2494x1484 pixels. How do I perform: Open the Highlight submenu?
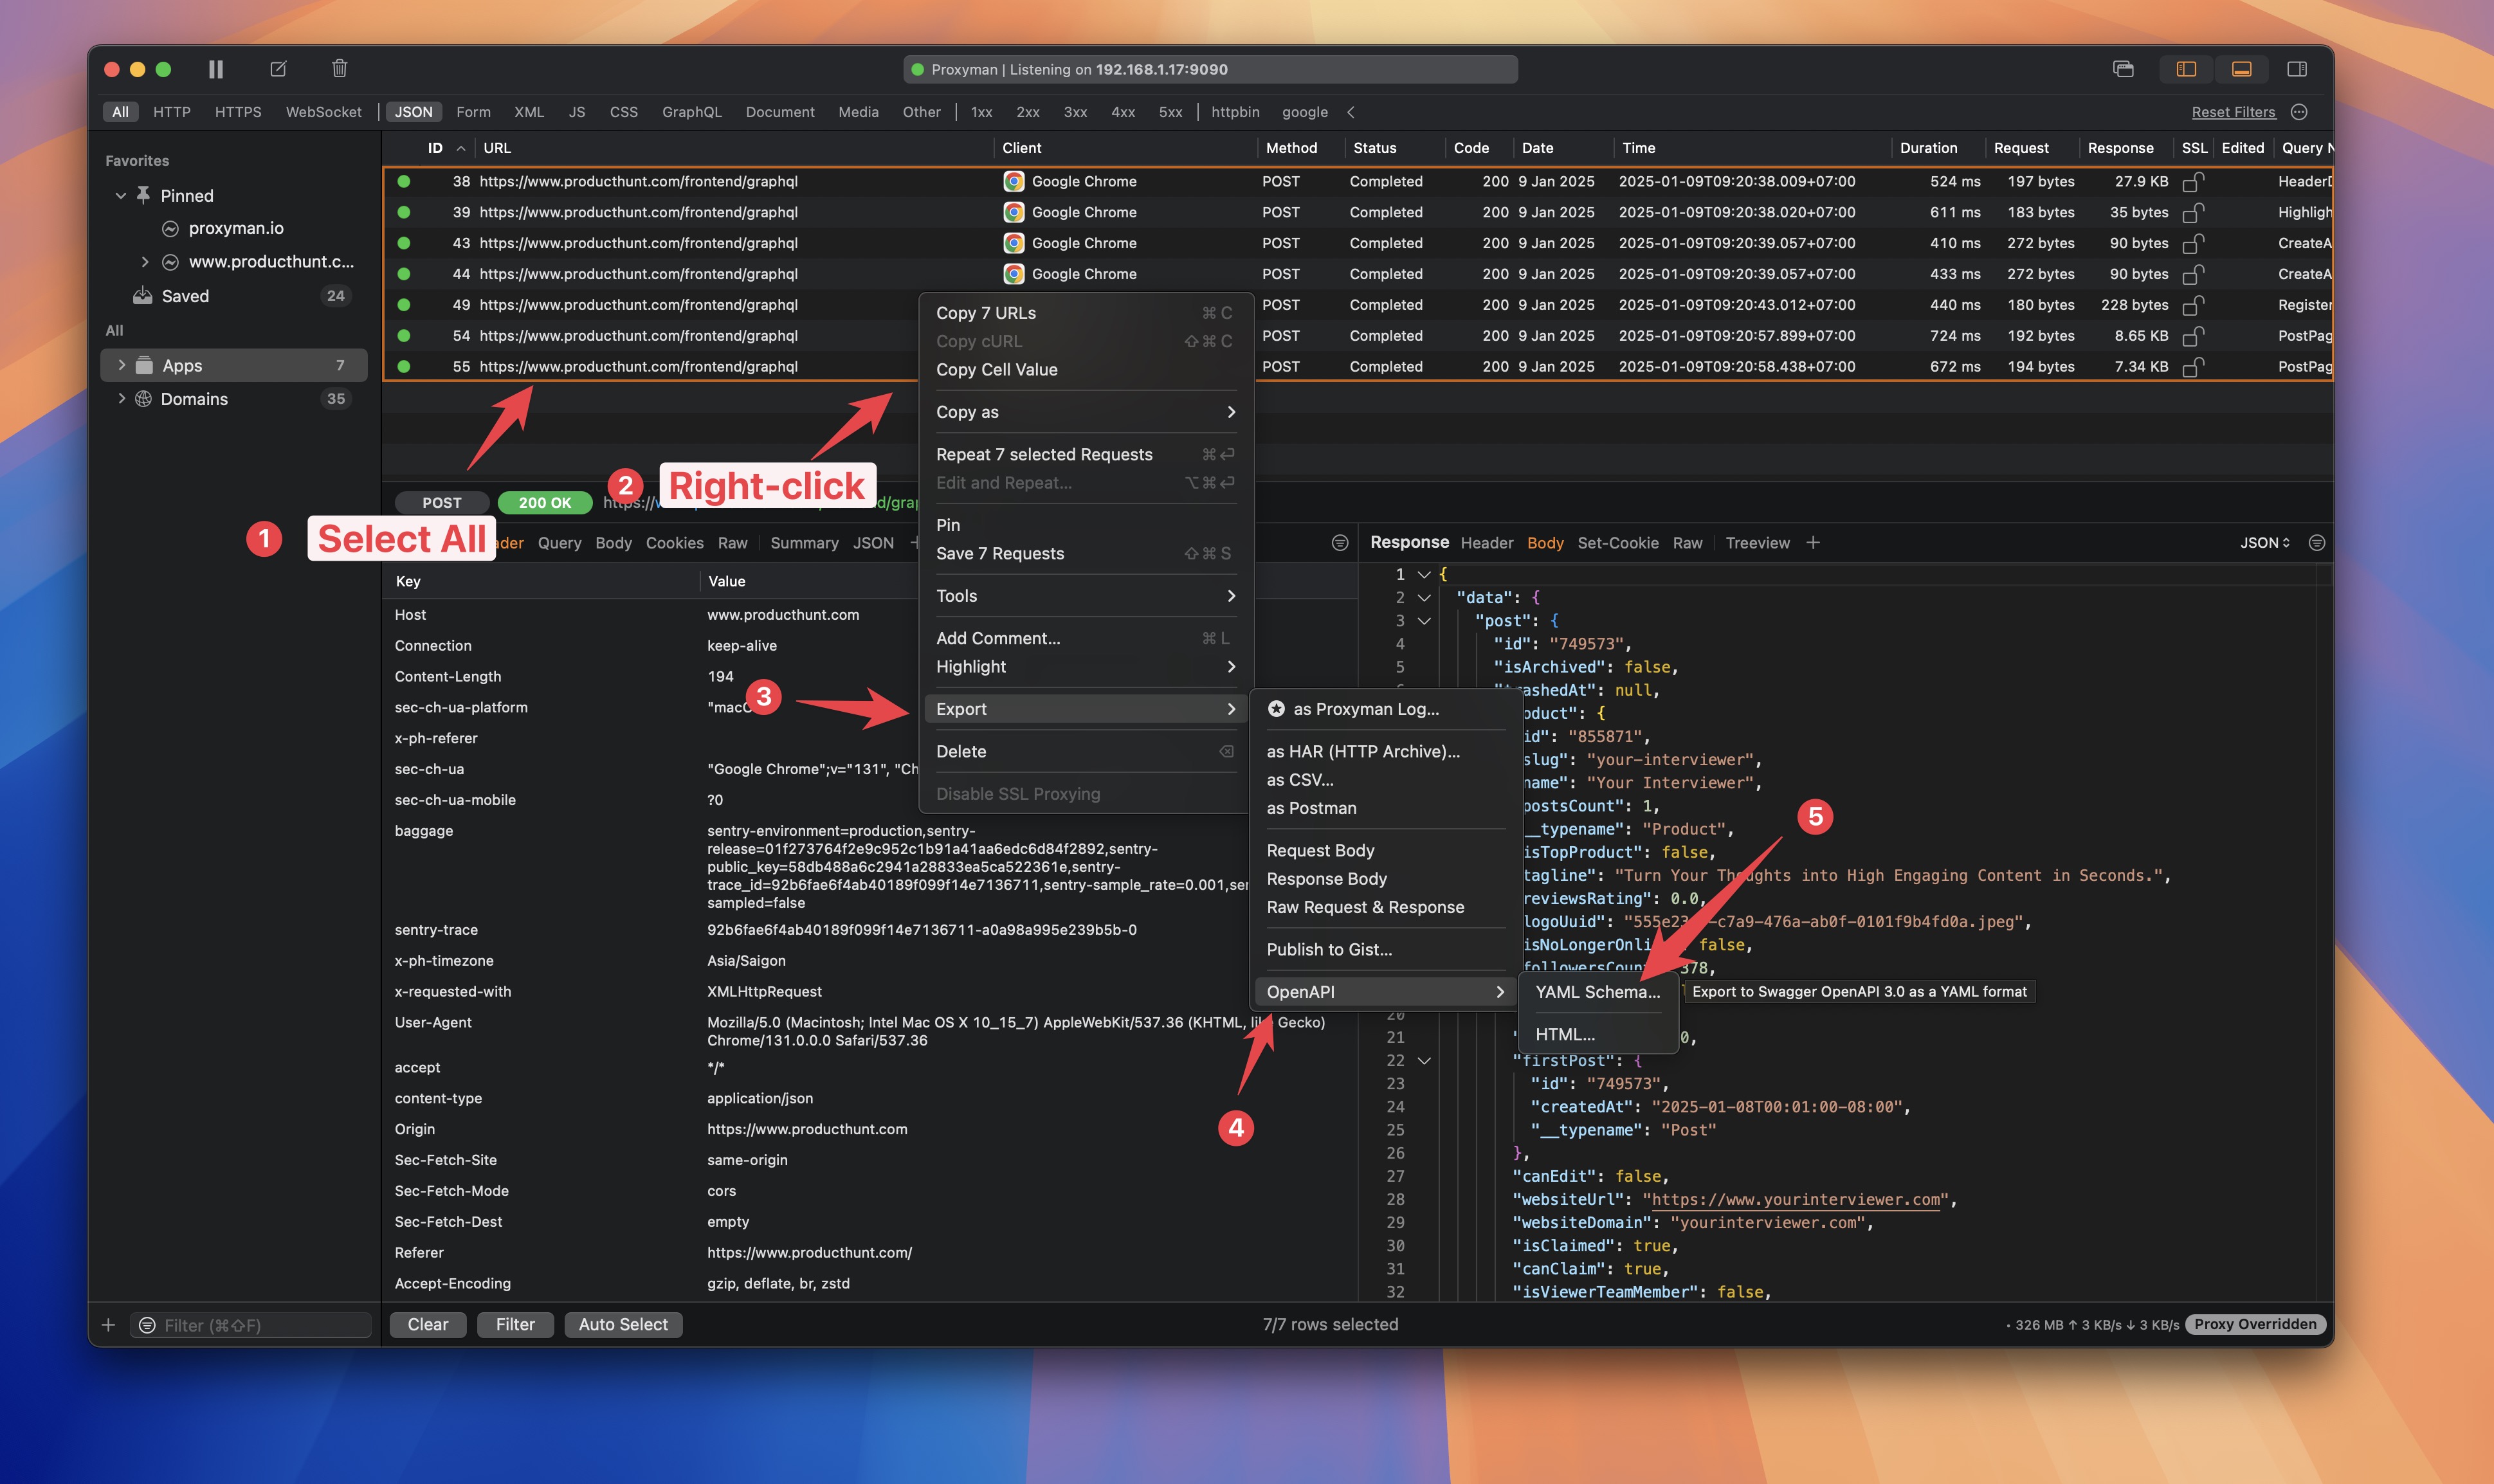coord(1085,667)
